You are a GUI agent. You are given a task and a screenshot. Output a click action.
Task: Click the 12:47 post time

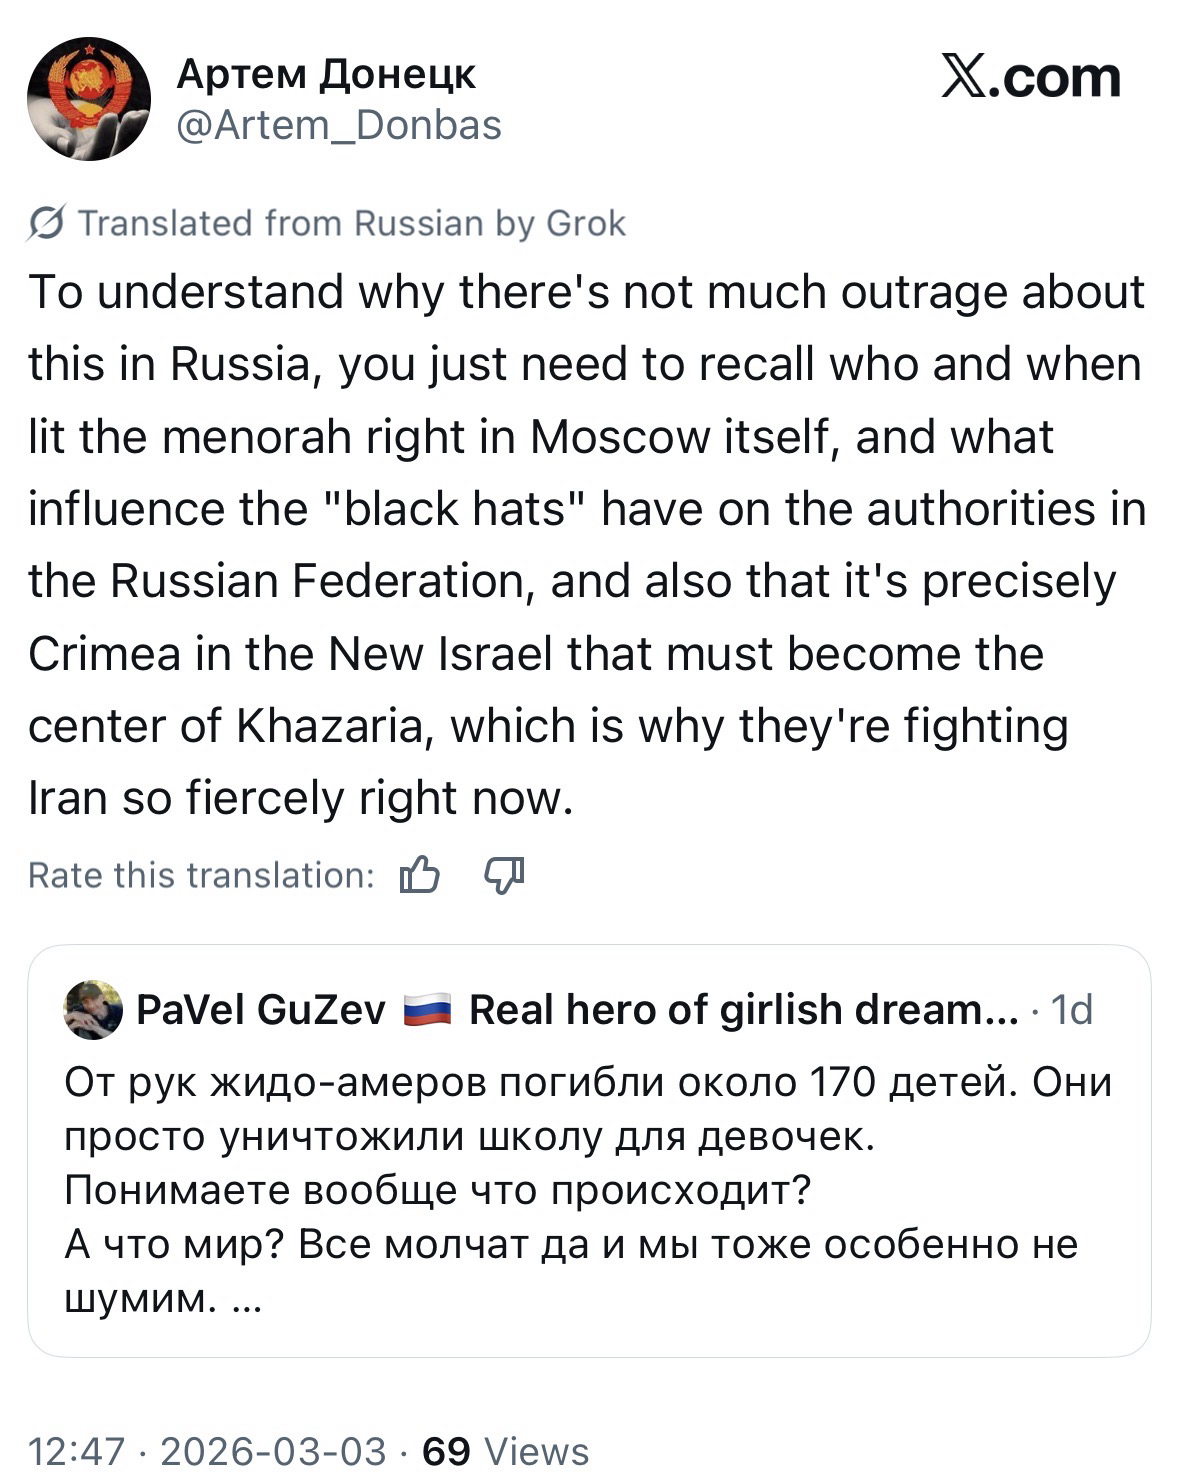point(76,1450)
